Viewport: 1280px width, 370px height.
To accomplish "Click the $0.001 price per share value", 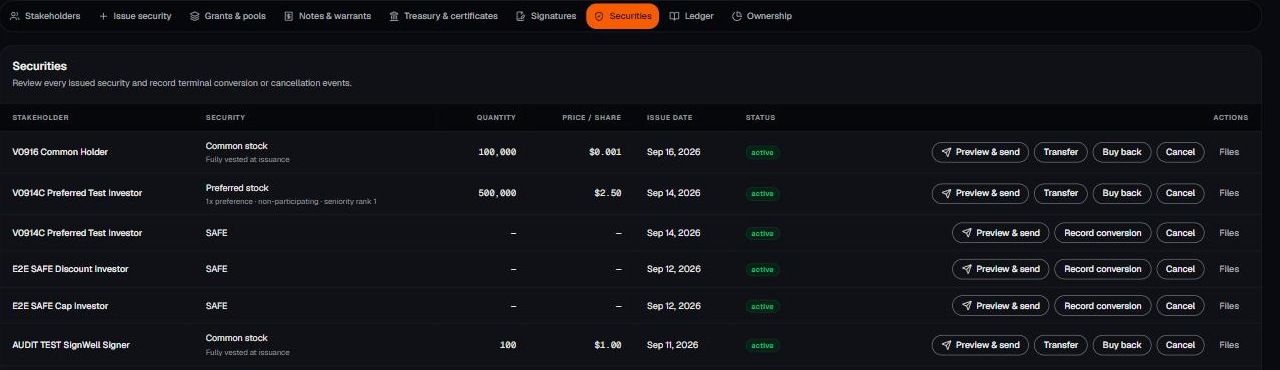I will (605, 152).
